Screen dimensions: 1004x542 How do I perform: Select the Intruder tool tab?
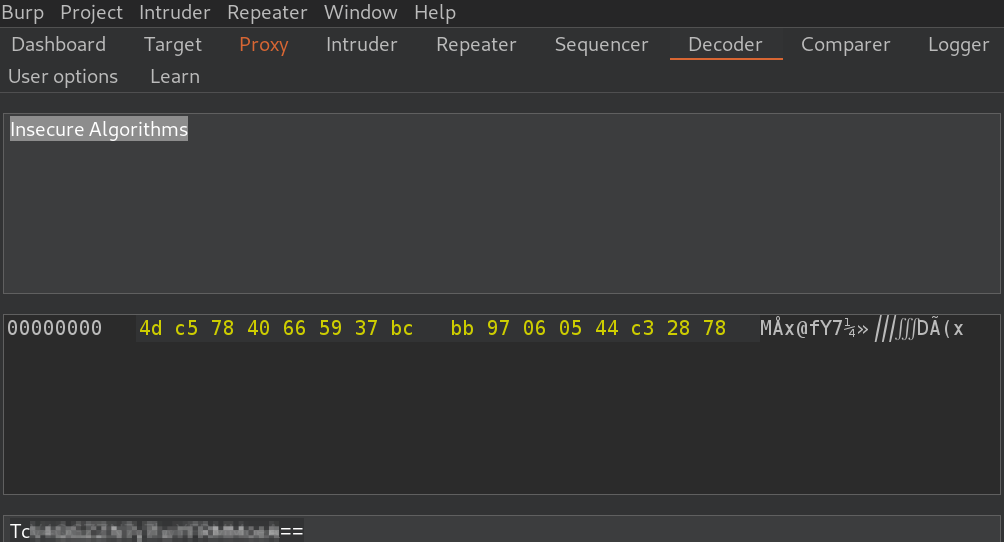pos(361,44)
